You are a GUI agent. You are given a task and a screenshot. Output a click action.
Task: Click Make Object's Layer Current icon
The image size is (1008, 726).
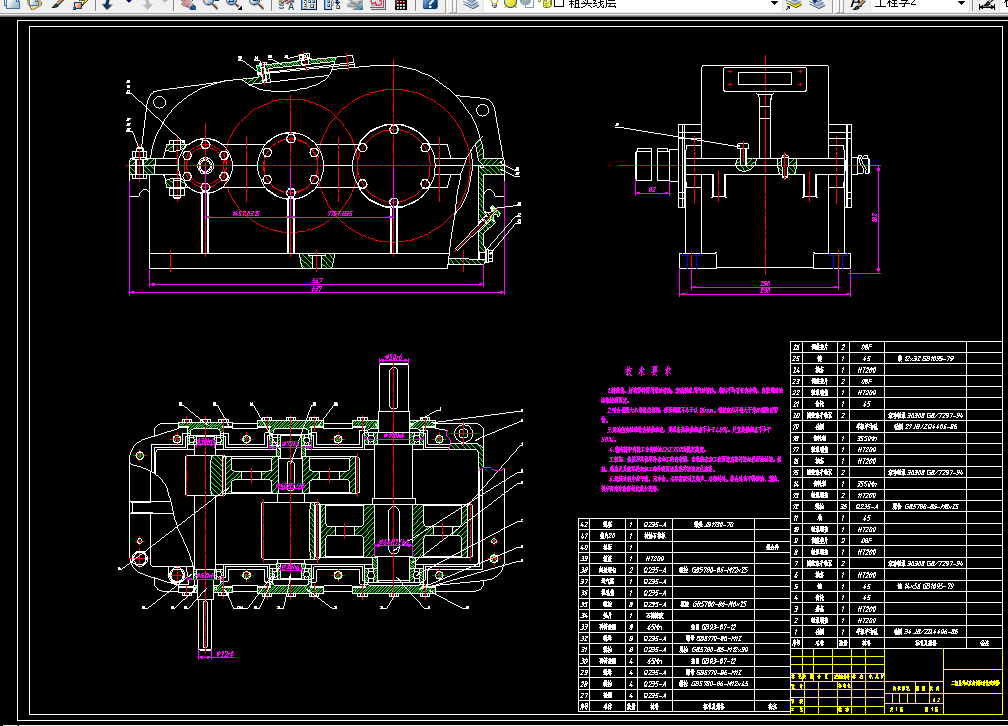pos(794,3)
